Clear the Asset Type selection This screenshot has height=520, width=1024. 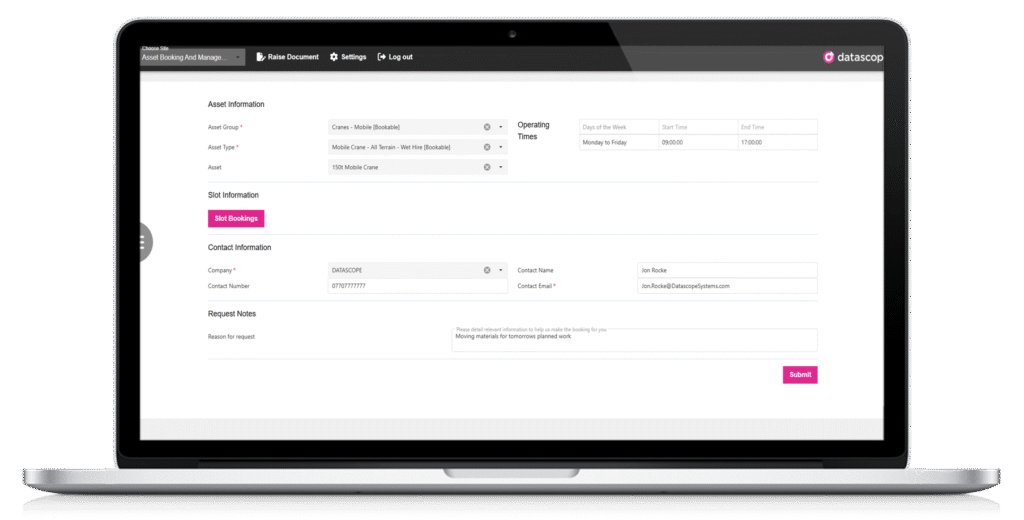487,147
